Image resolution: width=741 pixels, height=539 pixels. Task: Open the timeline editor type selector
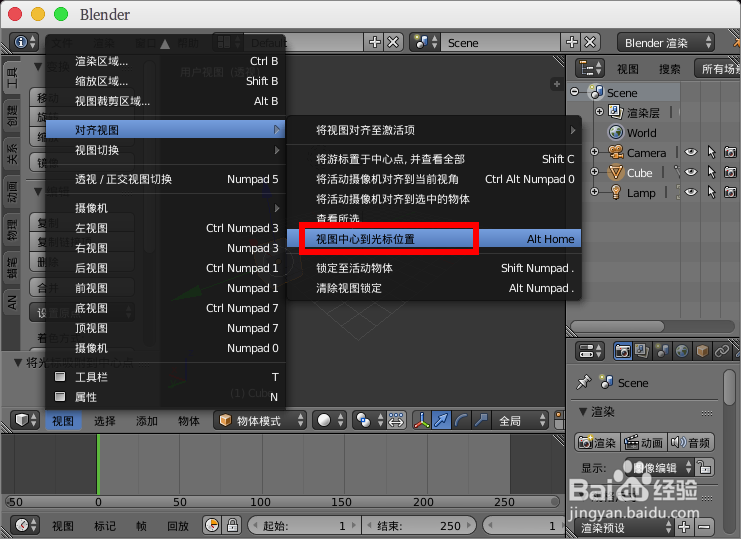25,525
